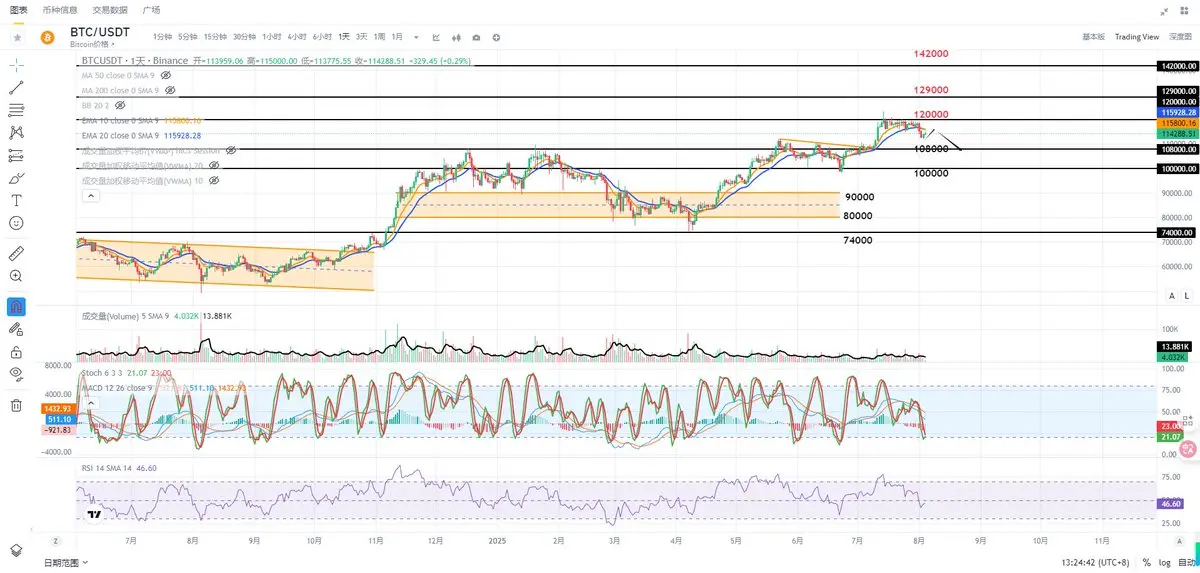The height and width of the screenshot is (573, 1200).
Task: Toggle stay in drawing mode pencil
Action: coord(16,329)
